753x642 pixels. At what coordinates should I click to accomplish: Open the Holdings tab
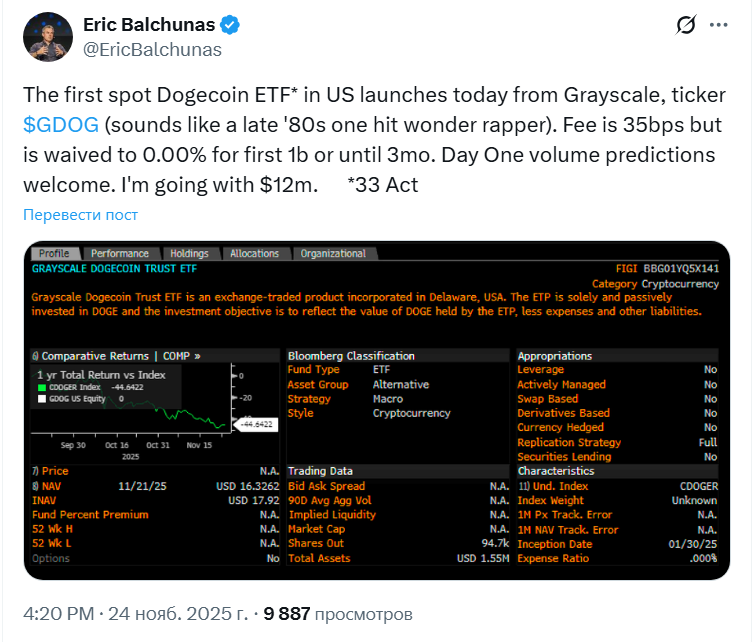189,254
